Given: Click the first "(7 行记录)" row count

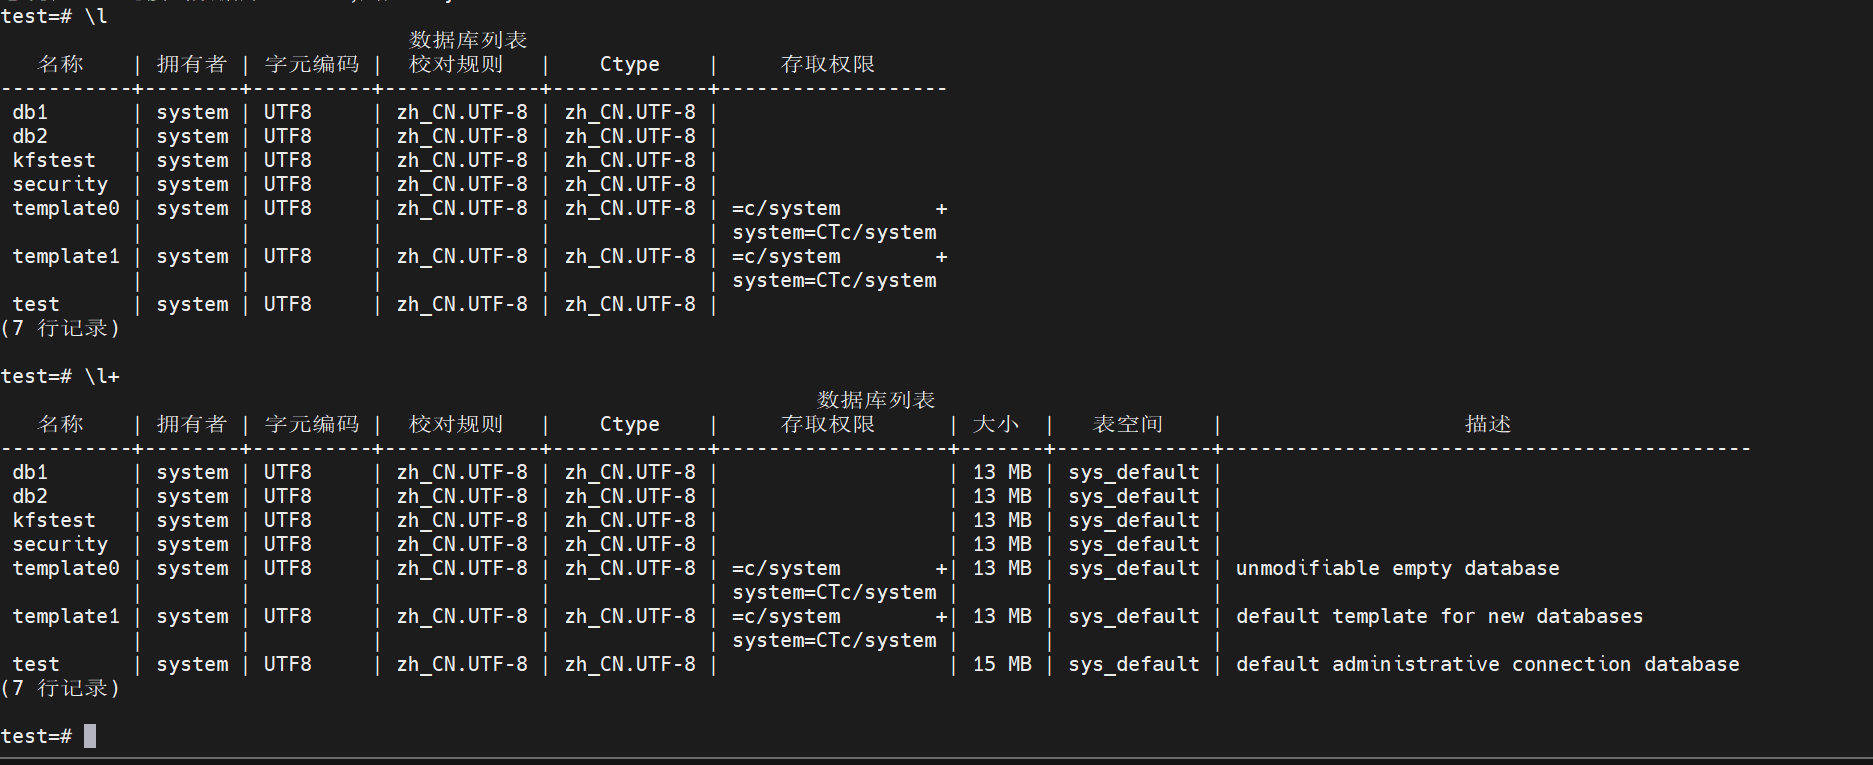Looking at the screenshot, I should 60,329.
